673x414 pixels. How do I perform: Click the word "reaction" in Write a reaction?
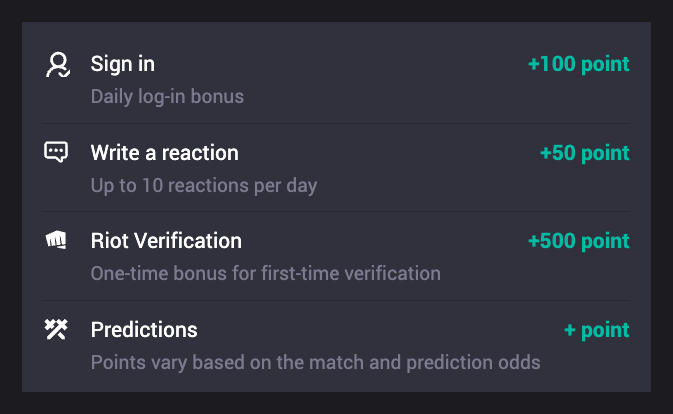[x=200, y=153]
